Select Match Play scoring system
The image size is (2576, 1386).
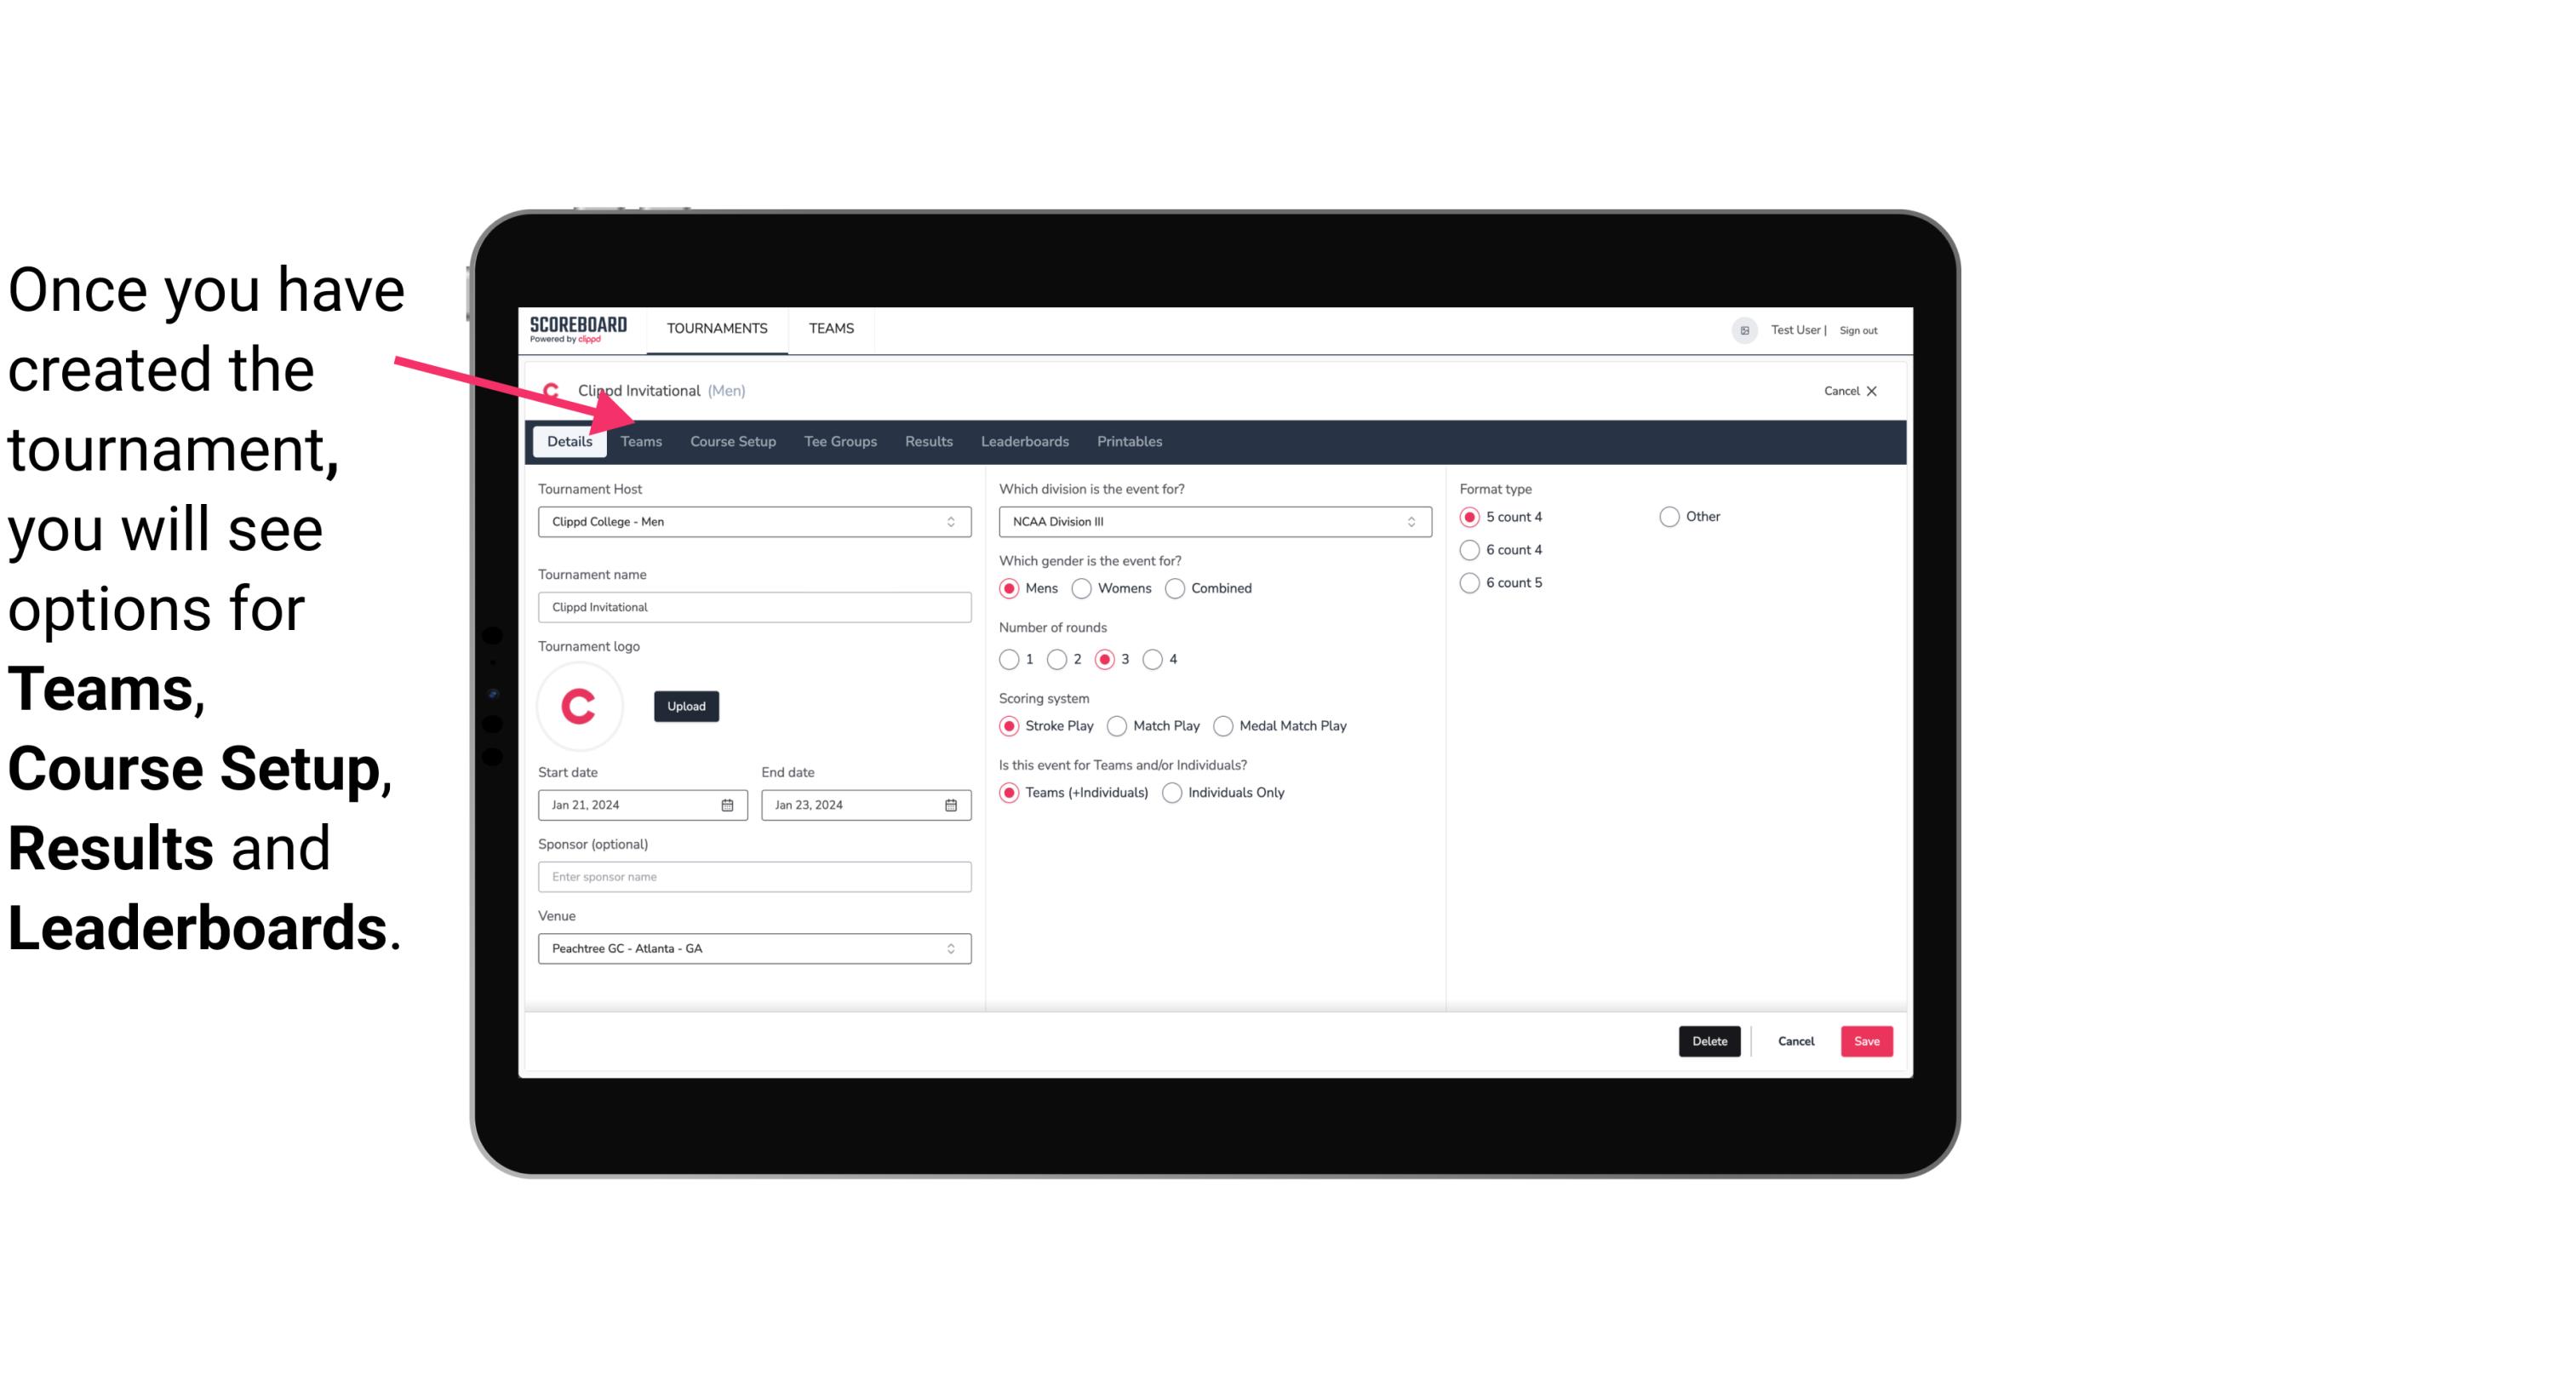pyautogui.click(x=1118, y=725)
